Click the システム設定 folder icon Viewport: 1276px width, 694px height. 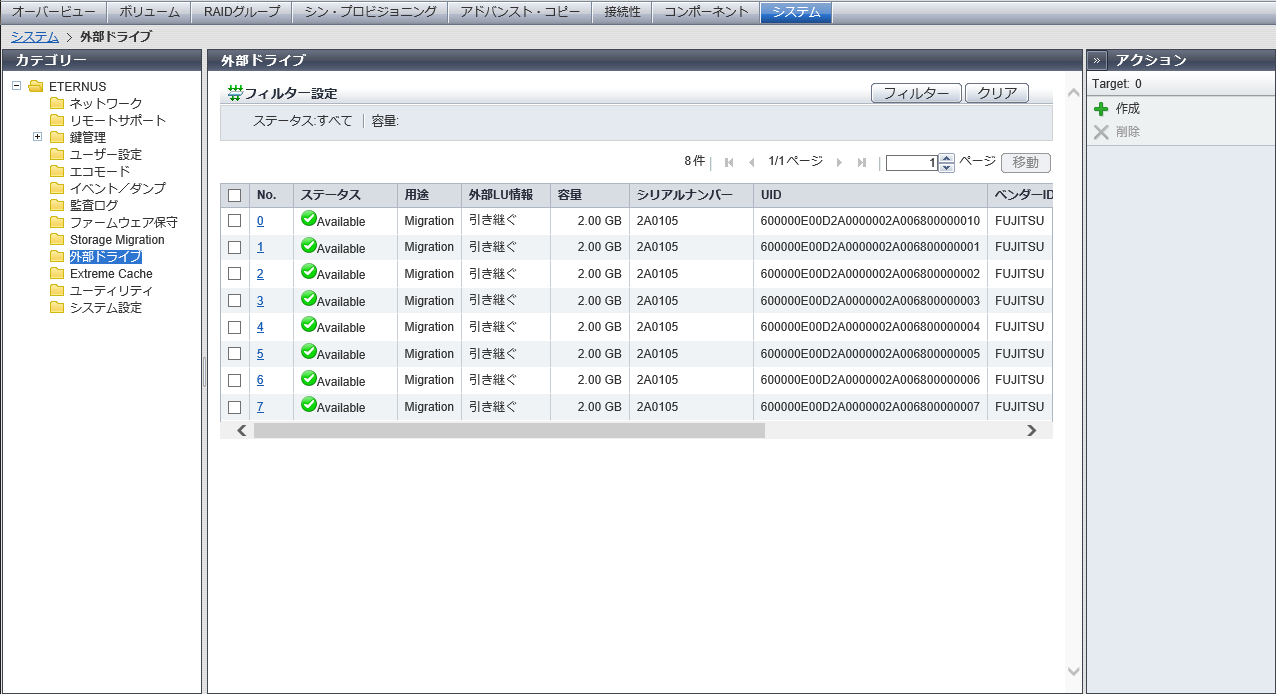57,308
